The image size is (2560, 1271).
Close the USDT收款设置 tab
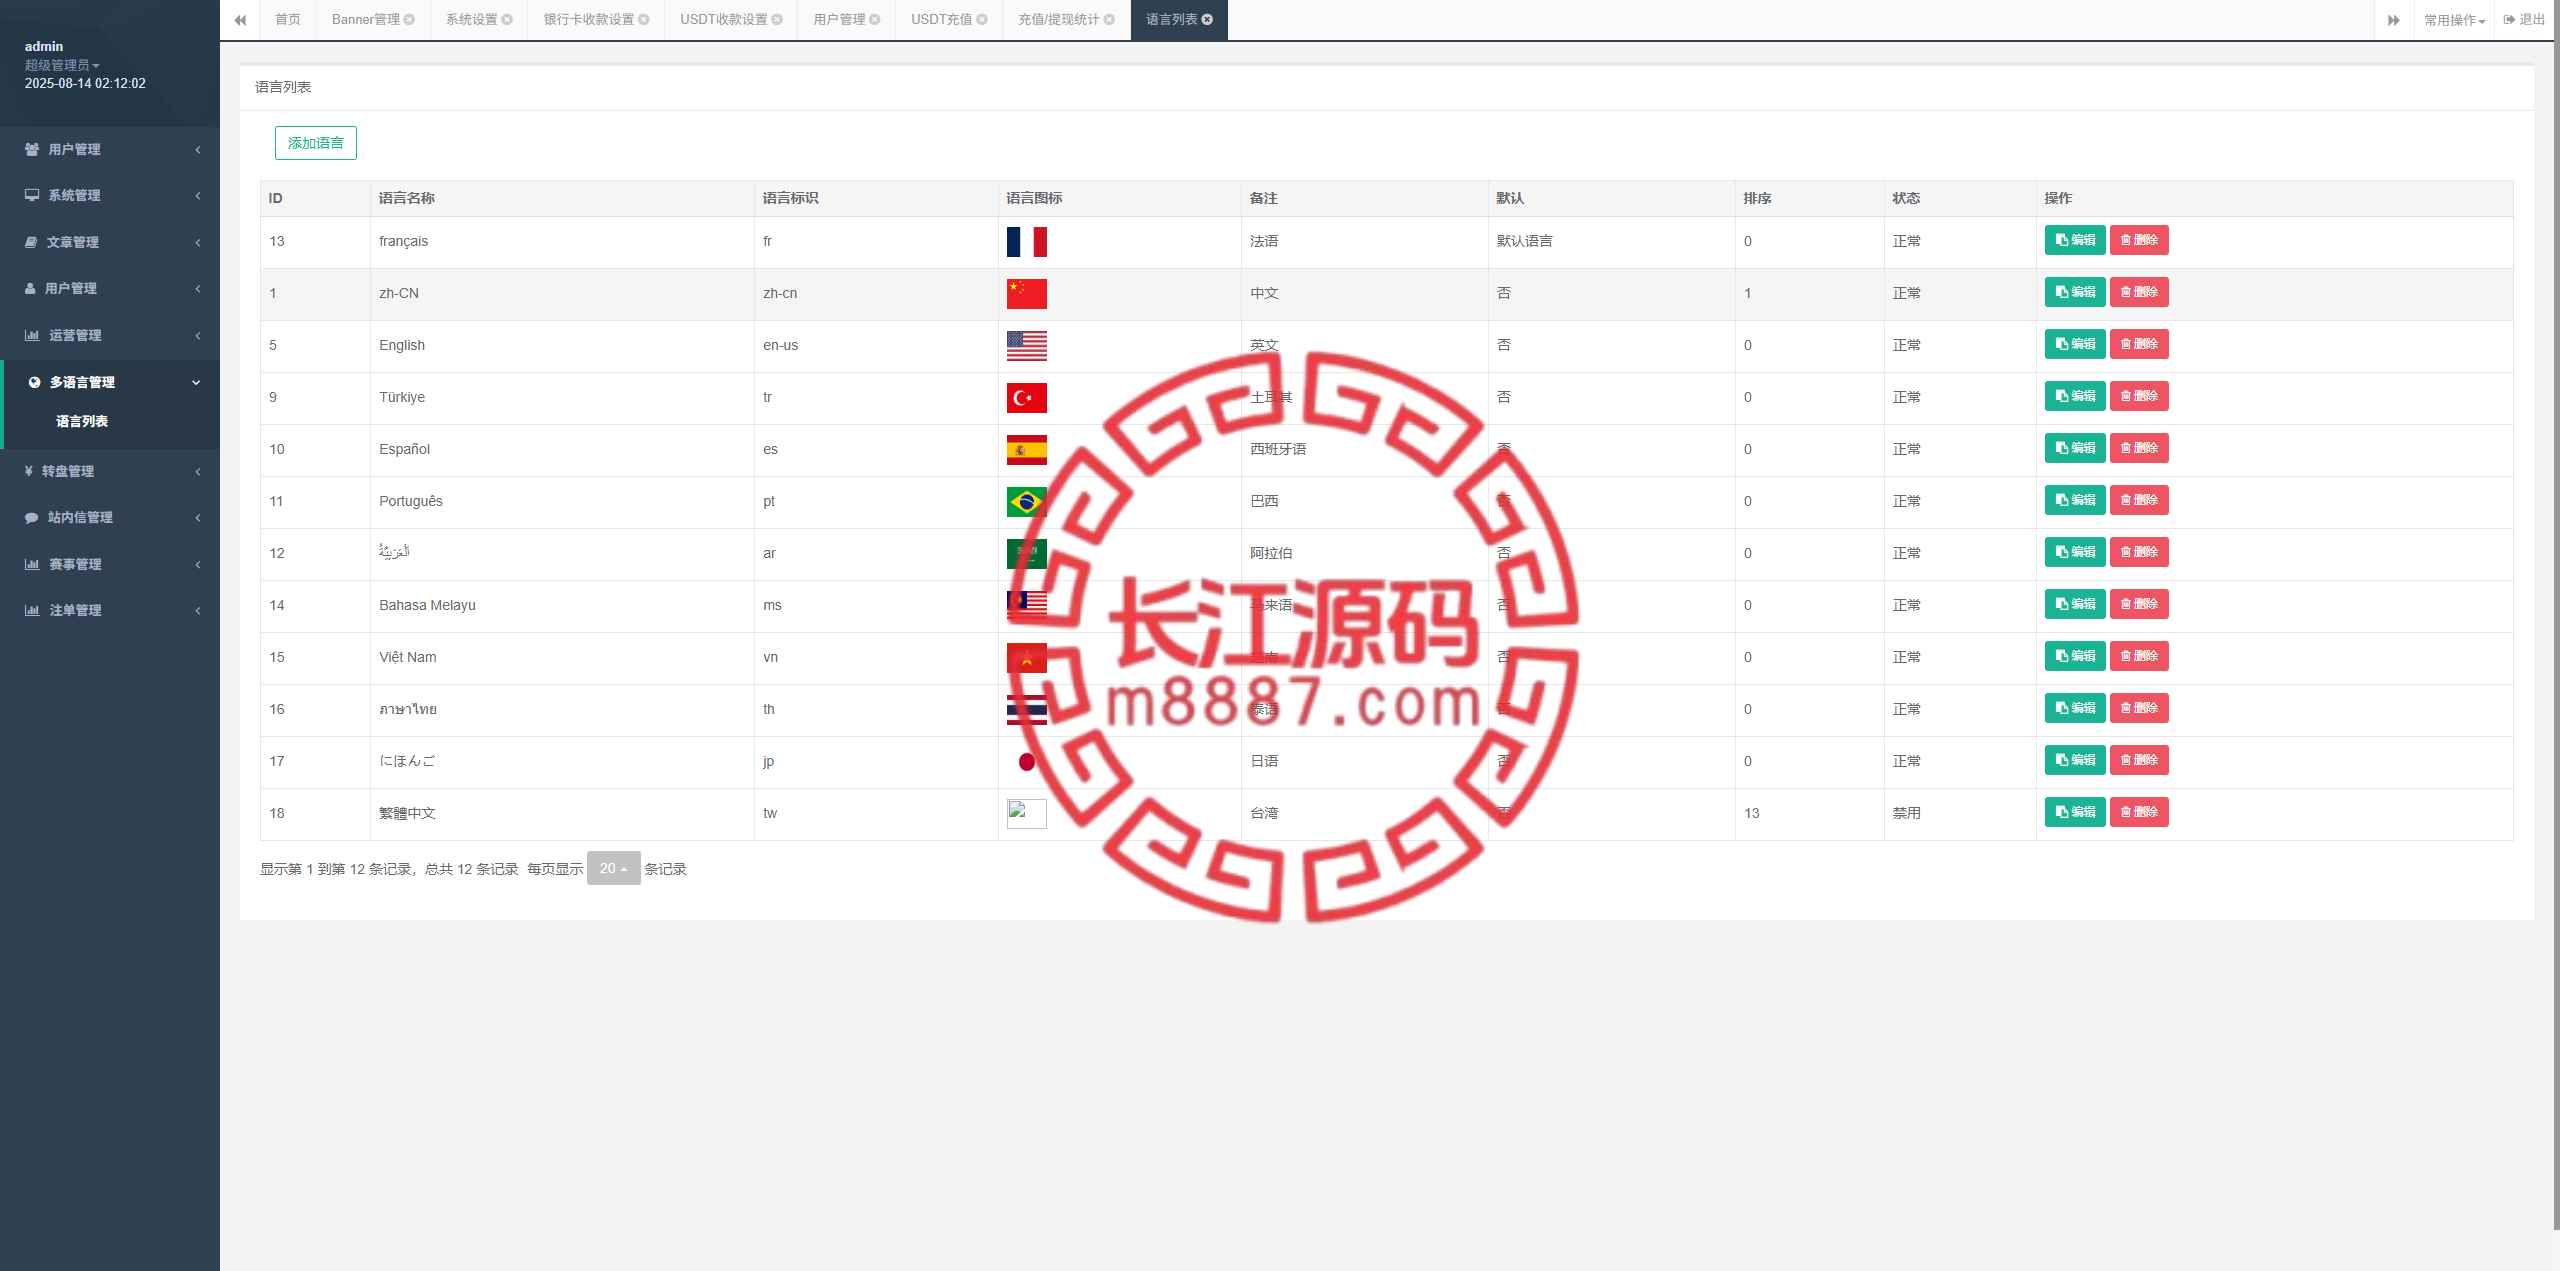(x=777, y=20)
